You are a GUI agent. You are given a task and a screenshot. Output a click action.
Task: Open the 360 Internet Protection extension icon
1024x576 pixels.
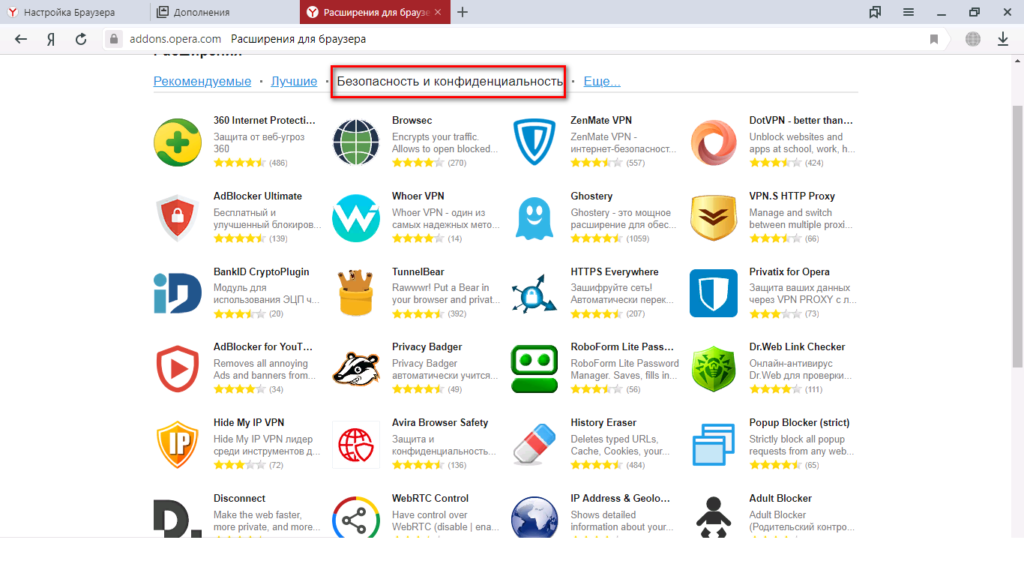coord(177,142)
